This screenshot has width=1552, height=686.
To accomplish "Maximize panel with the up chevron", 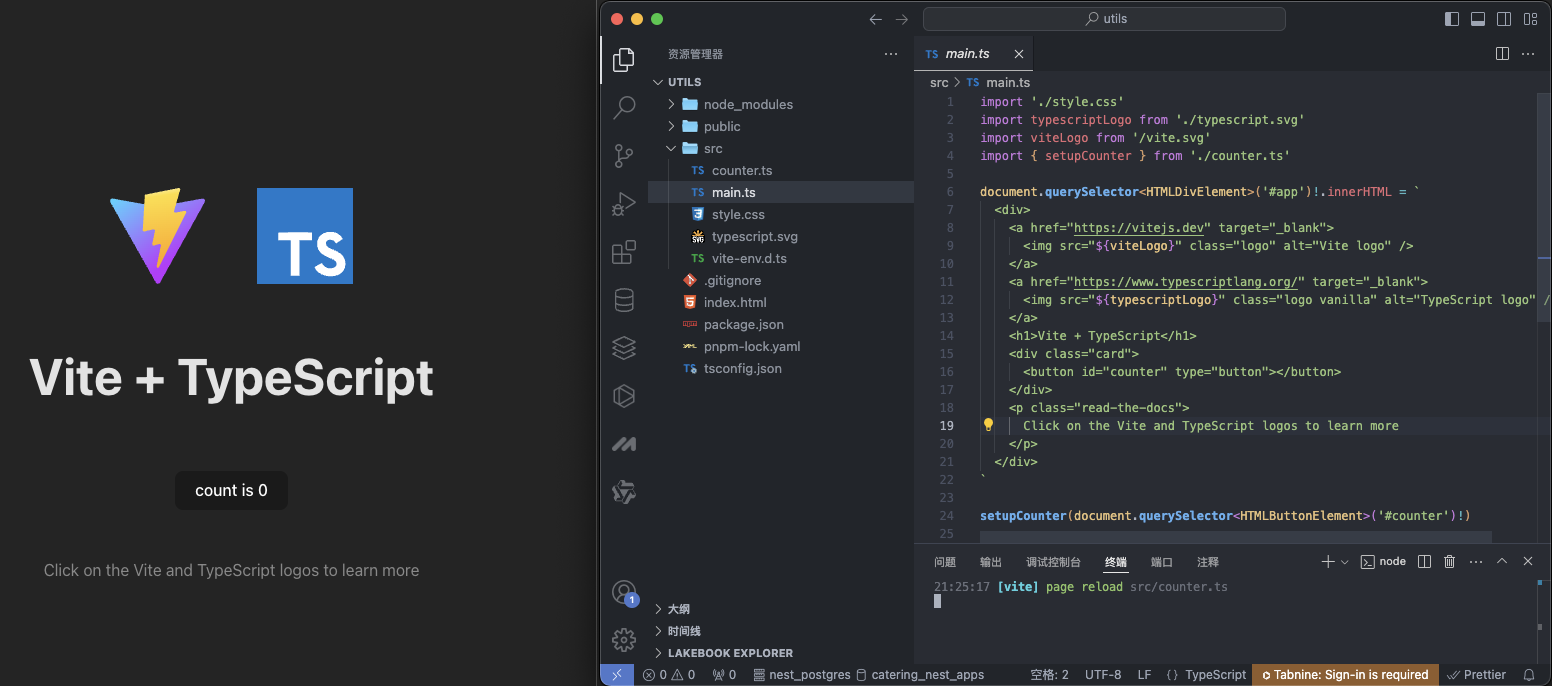I will pos(1502,562).
